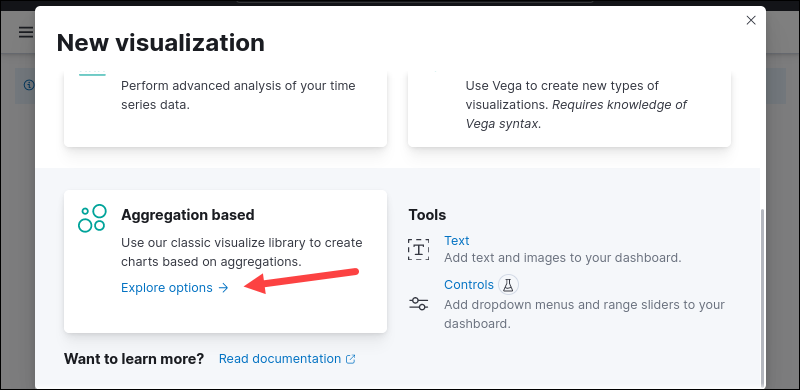Close the New visualization dialog

(751, 20)
